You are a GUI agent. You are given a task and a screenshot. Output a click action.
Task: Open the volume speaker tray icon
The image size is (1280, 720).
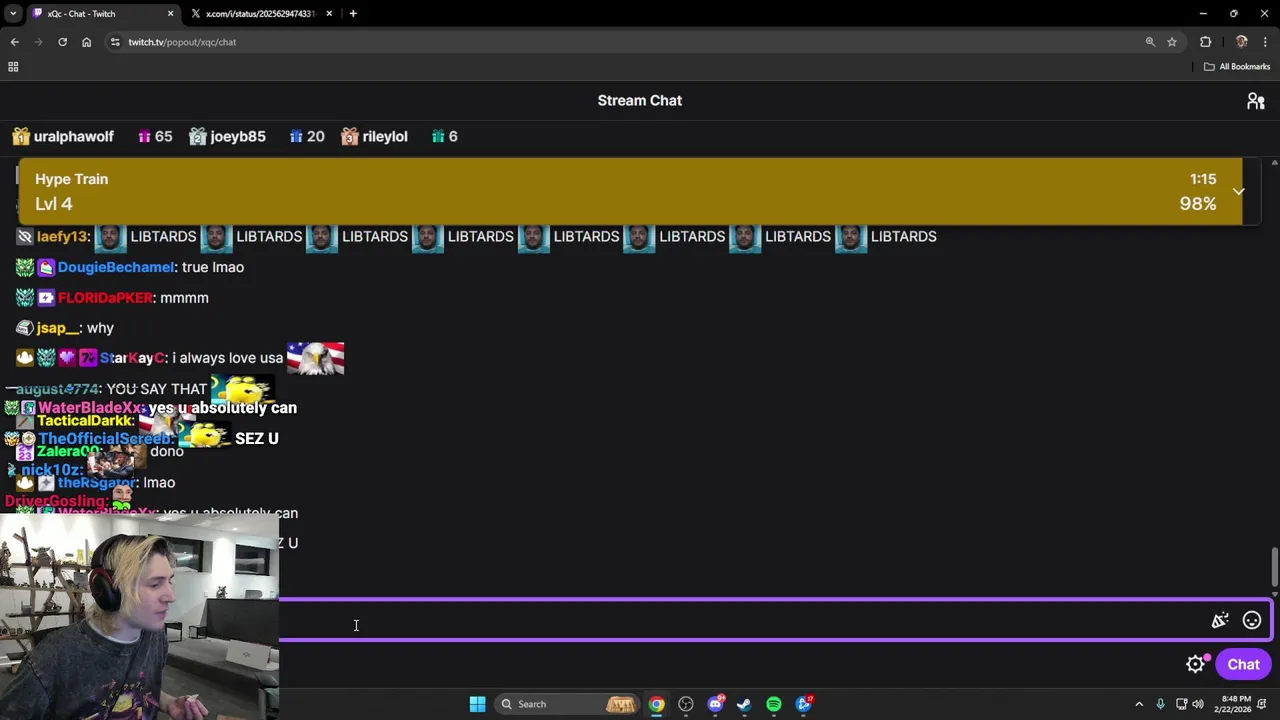tap(1198, 704)
